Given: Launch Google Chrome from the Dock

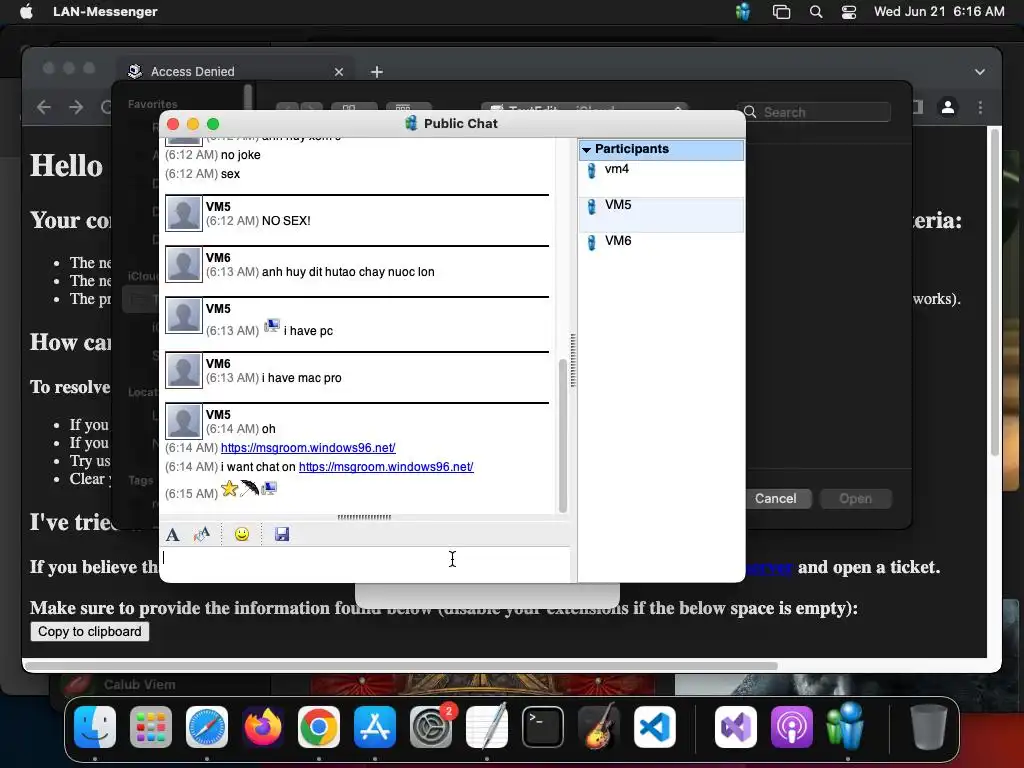Looking at the screenshot, I should pyautogui.click(x=319, y=727).
